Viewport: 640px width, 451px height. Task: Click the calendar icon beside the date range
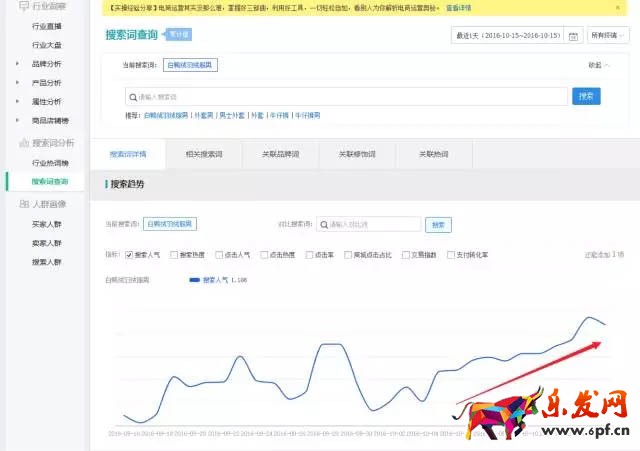point(573,36)
